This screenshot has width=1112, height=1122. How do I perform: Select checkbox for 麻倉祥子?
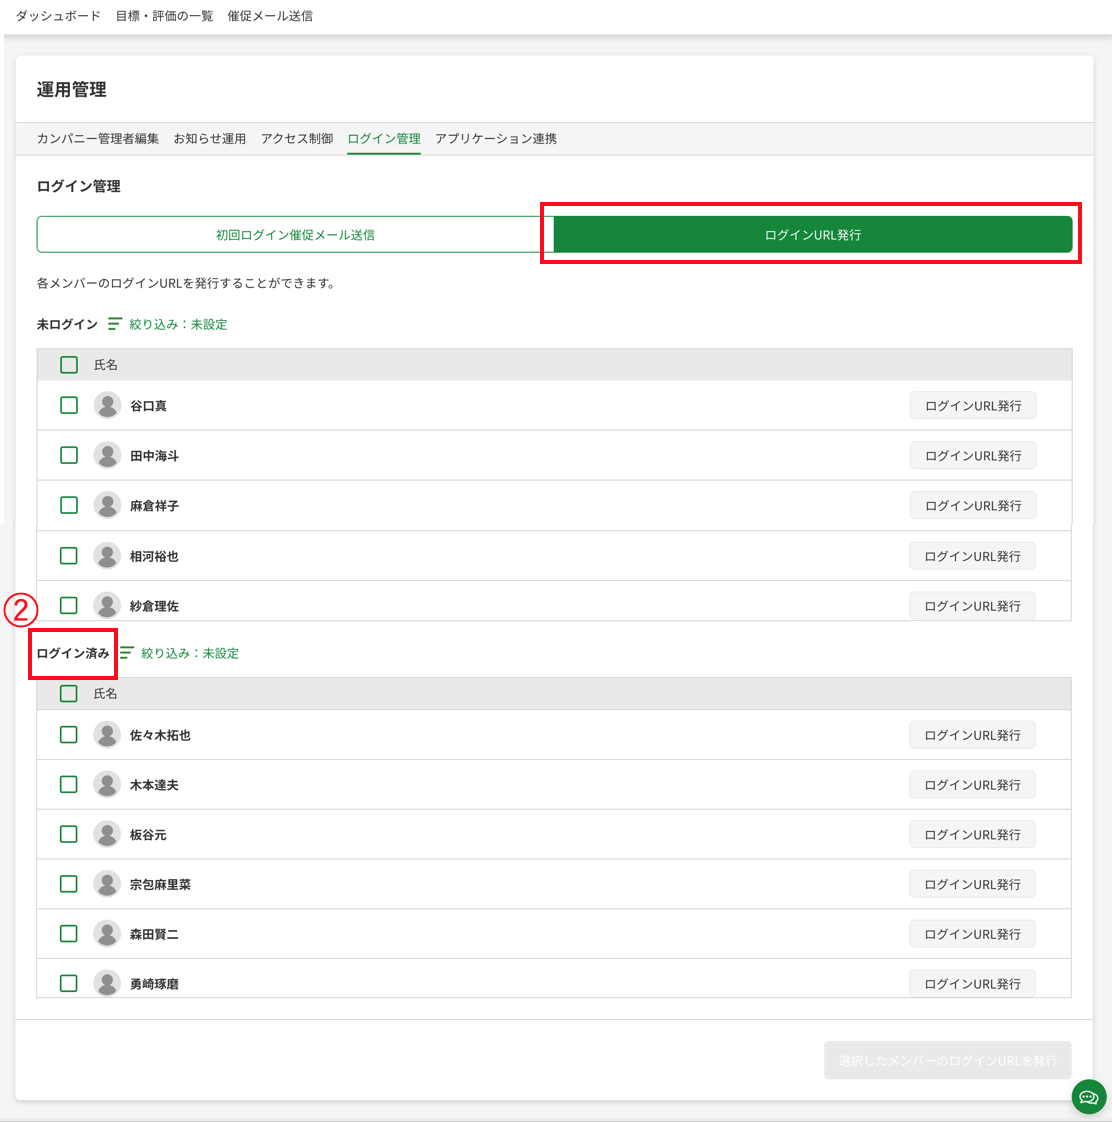coord(69,506)
